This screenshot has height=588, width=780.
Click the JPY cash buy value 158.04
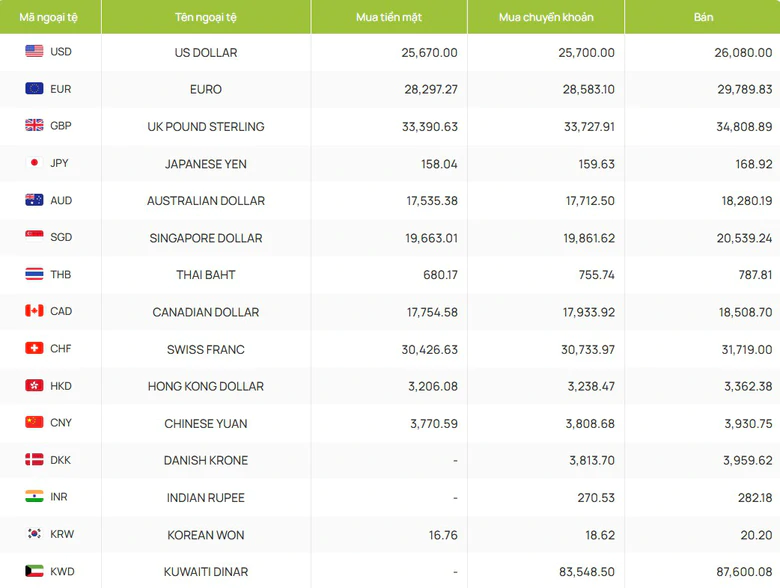click(x=439, y=164)
